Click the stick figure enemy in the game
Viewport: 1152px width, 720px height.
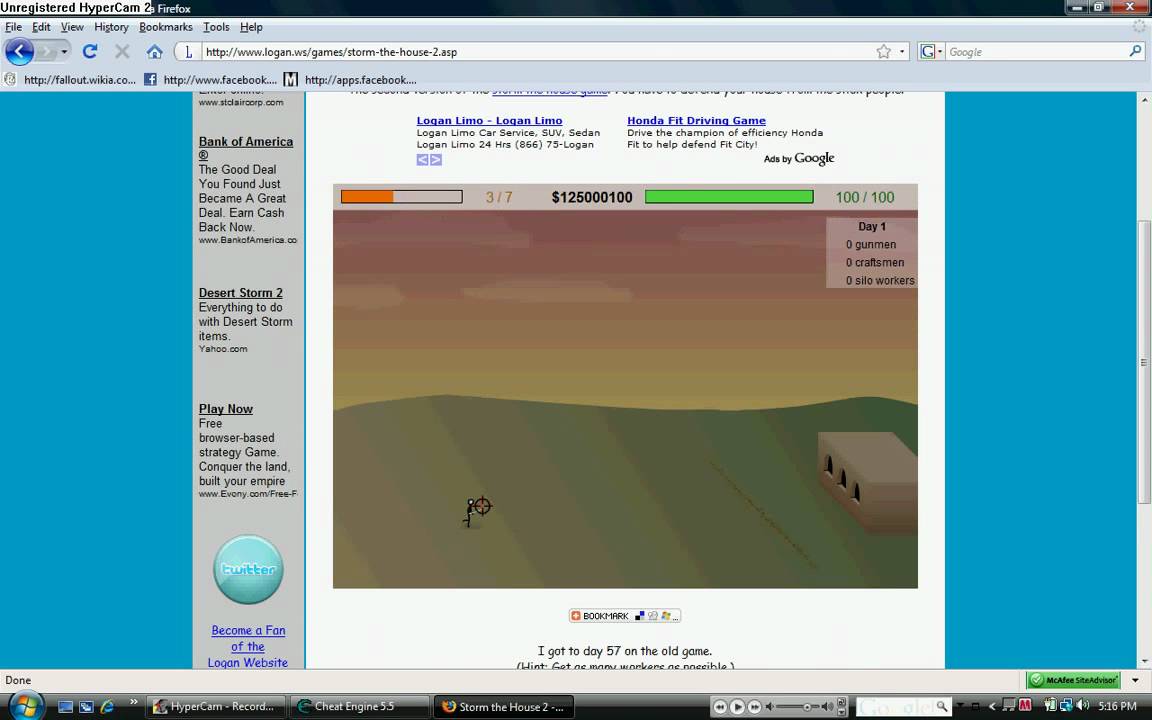(x=469, y=513)
